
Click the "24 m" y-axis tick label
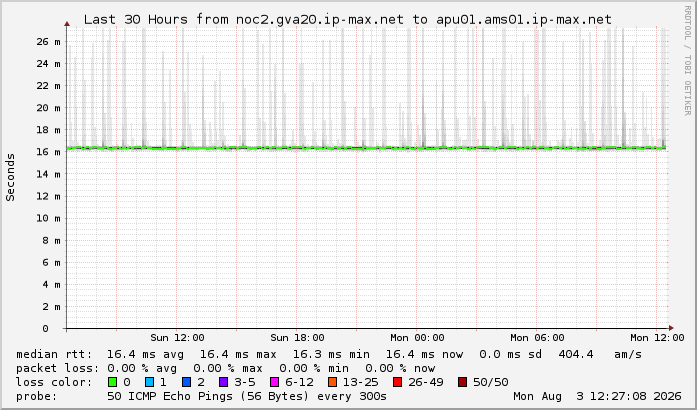point(48,64)
